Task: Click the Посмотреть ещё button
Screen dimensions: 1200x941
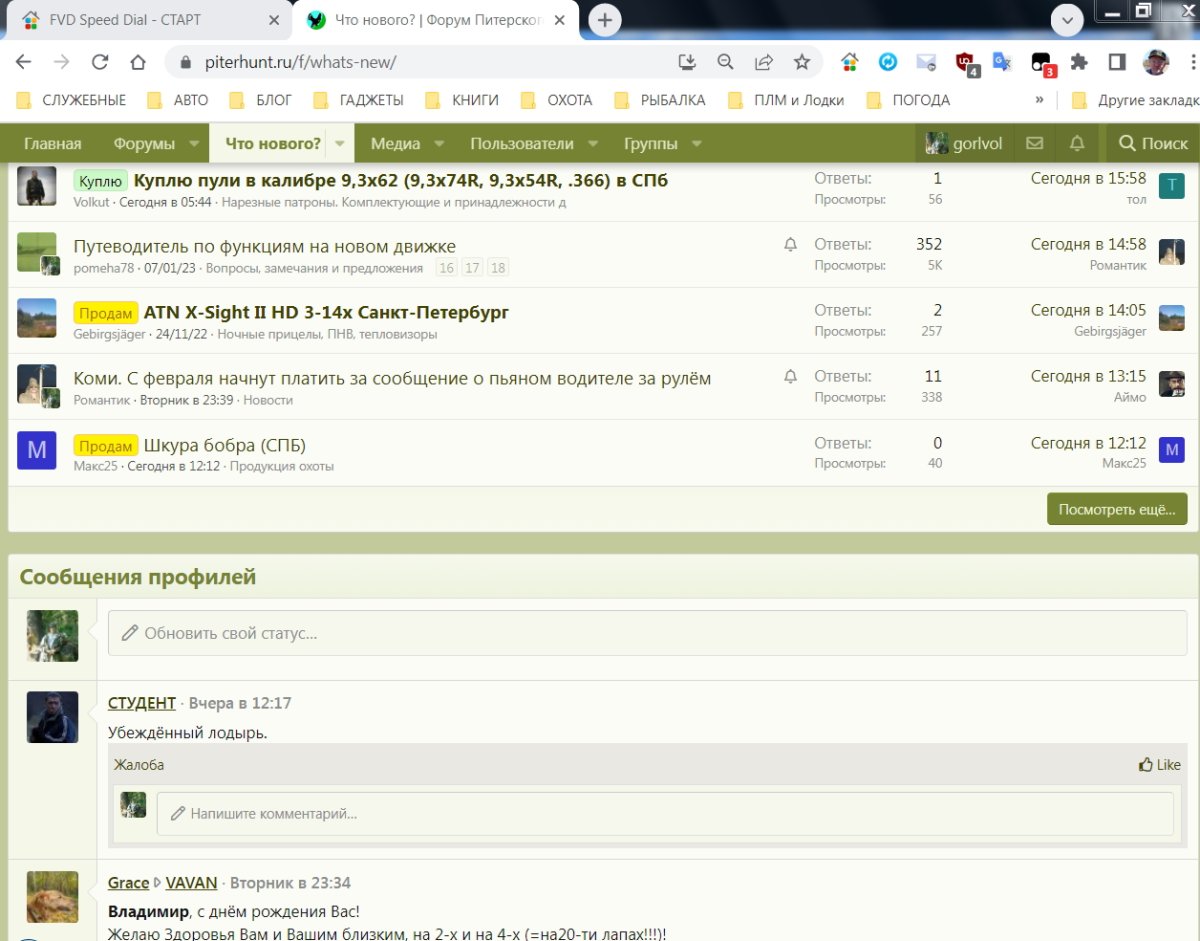Action: [x=1117, y=509]
